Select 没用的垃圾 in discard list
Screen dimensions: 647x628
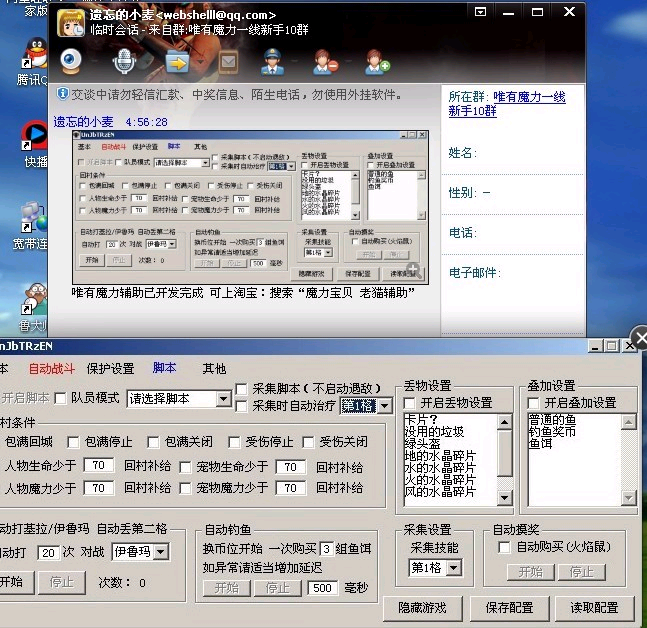click(x=434, y=432)
